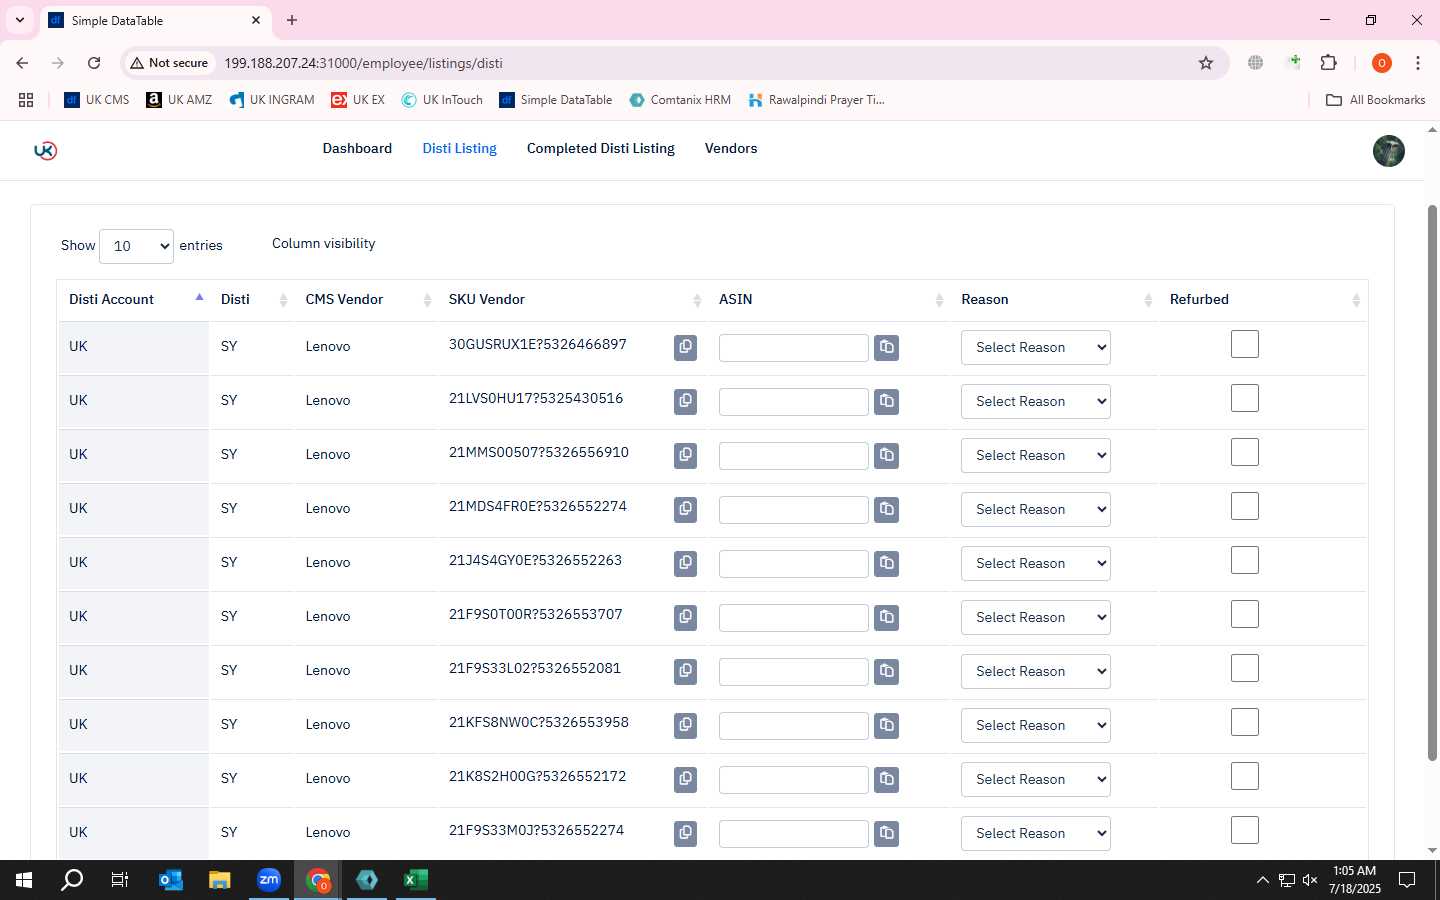Open Select Reason dropdown for 21MMS00507?5326556910
Screen dimensions: 1440x900
point(1035,455)
